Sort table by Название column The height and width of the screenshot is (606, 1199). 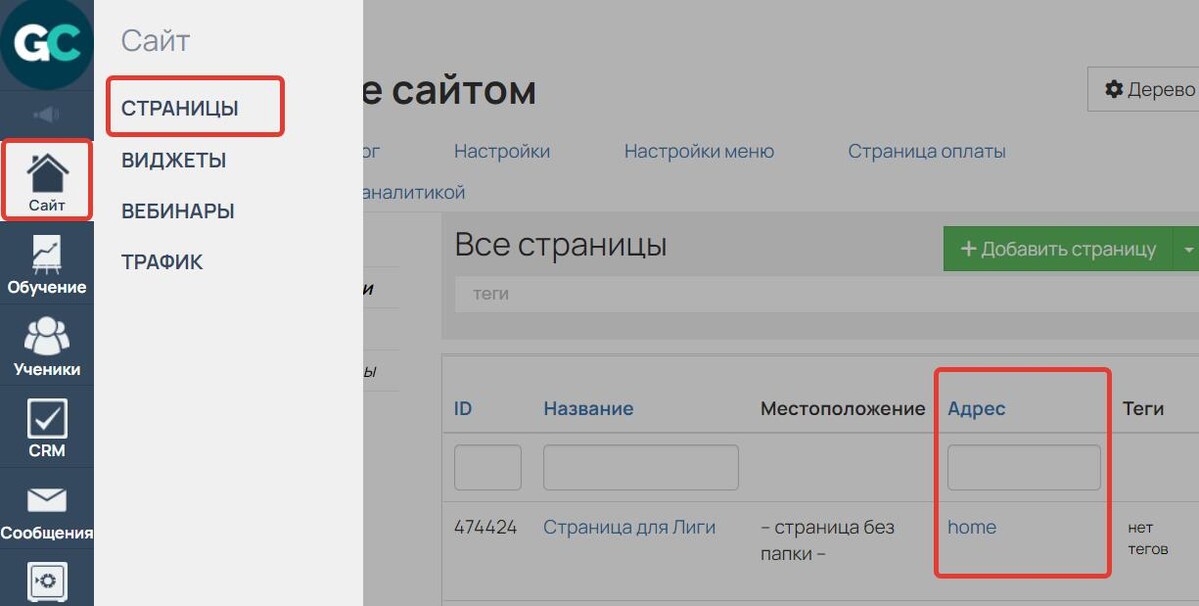click(x=588, y=409)
